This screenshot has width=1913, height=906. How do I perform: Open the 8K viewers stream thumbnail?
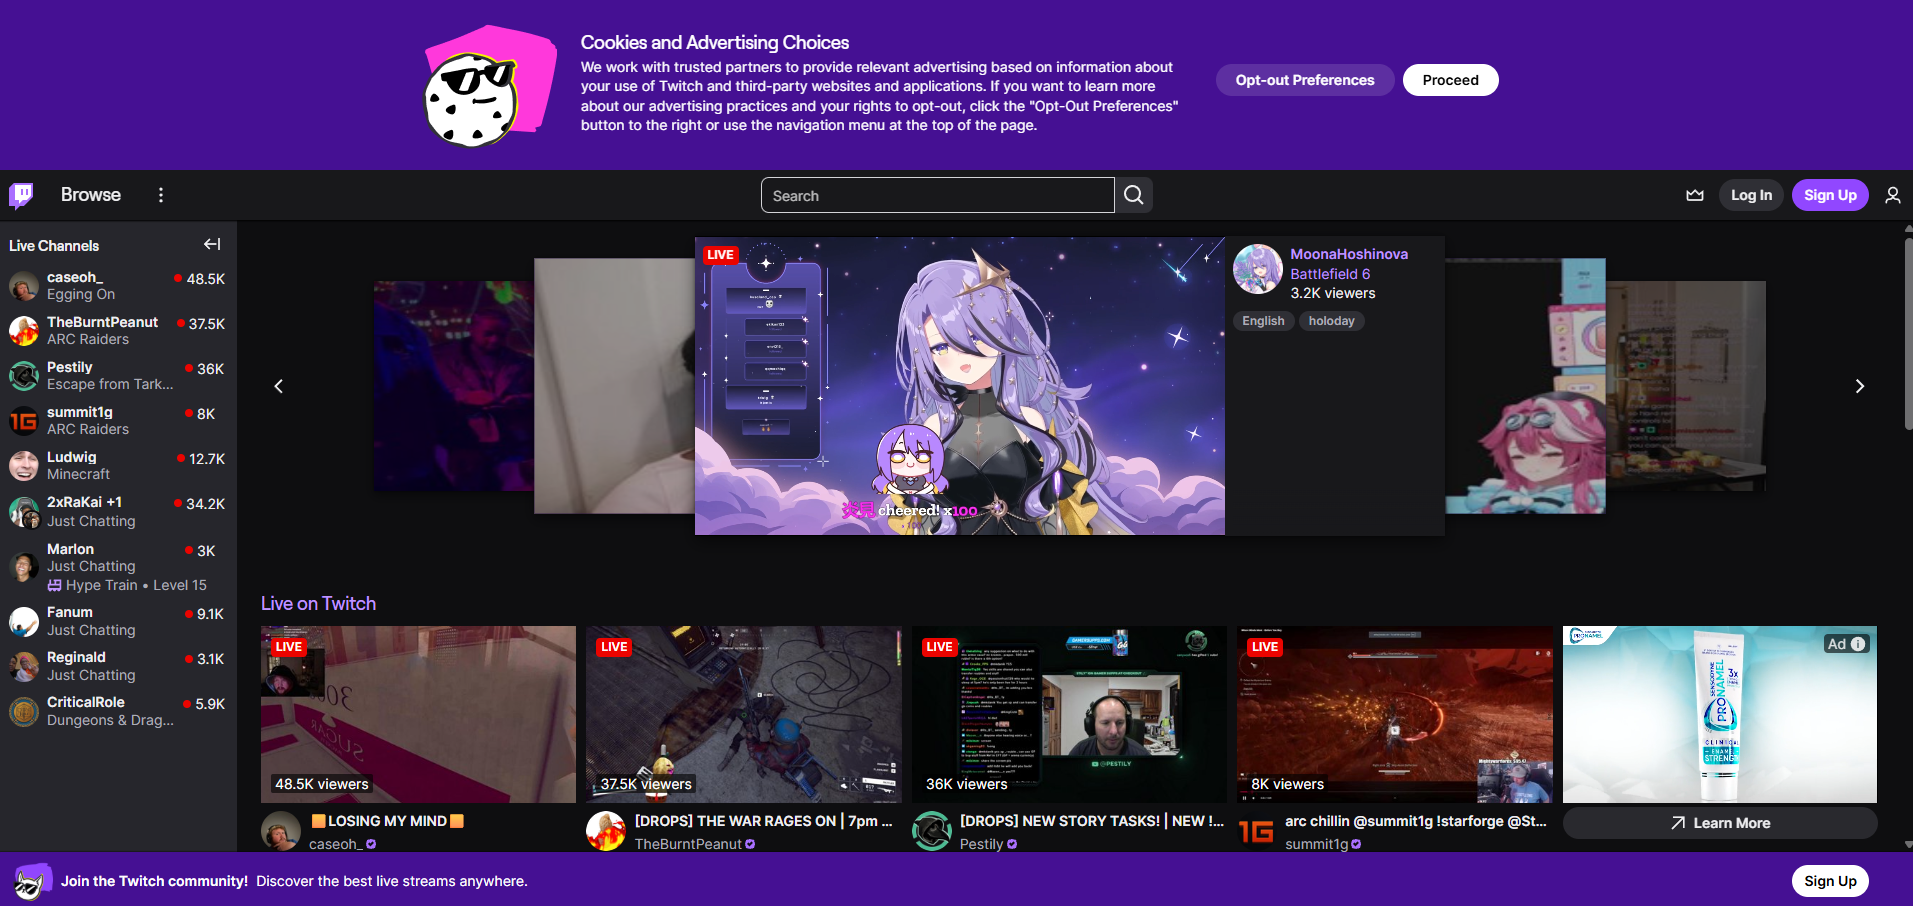[x=1395, y=714]
